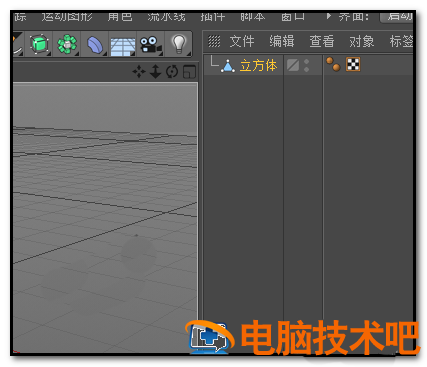This screenshot has width=427, height=367.
Task: Select the Cube primitive tool
Action: pos(39,44)
